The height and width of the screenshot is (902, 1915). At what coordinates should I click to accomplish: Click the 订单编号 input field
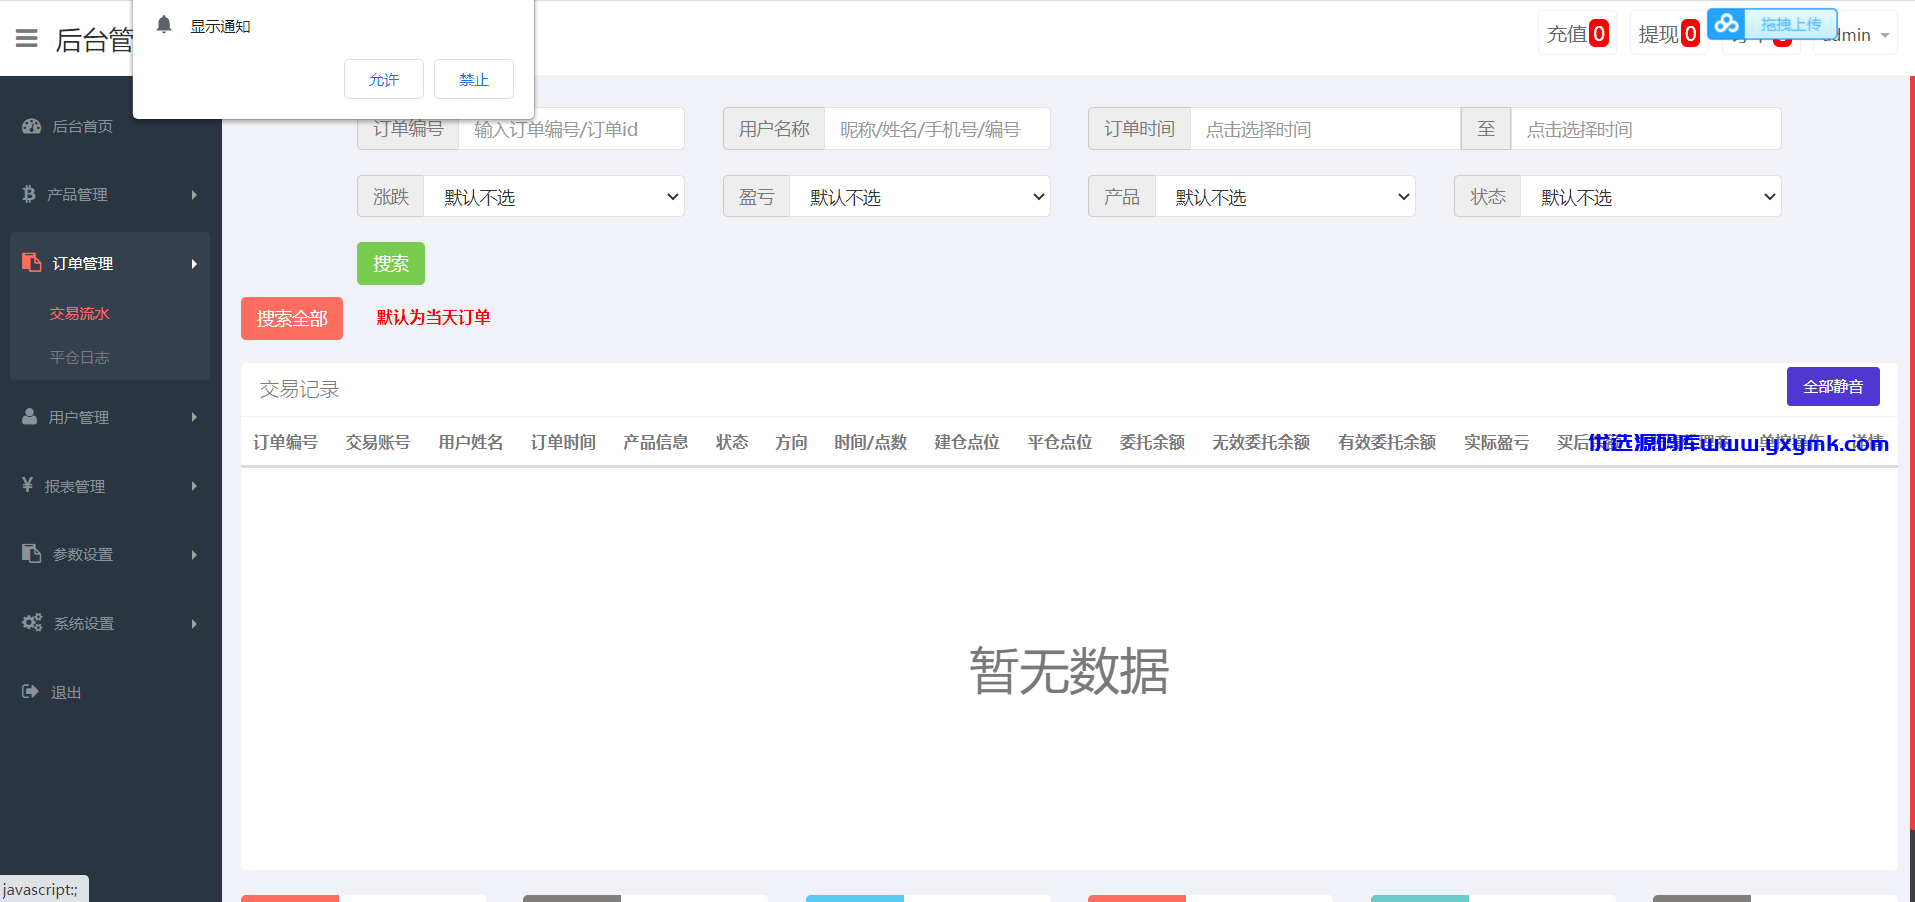point(571,129)
